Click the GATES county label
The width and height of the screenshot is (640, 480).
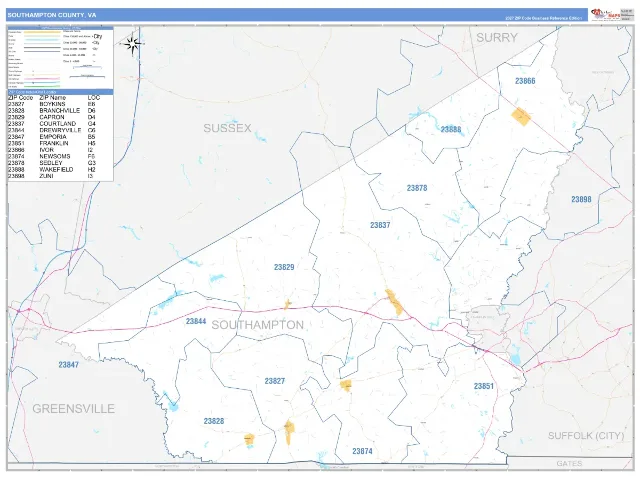(x=569, y=463)
